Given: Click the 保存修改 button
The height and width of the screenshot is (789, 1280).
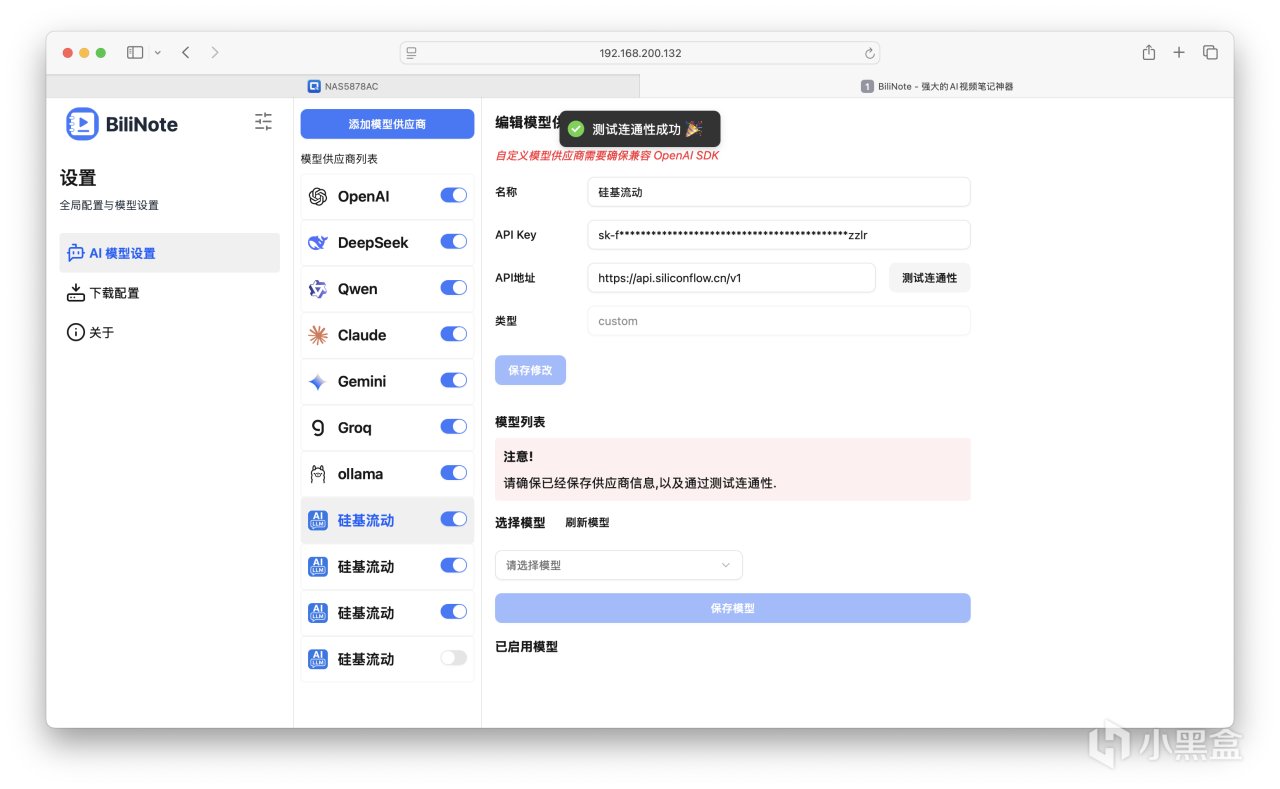Looking at the screenshot, I should pyautogui.click(x=531, y=370).
